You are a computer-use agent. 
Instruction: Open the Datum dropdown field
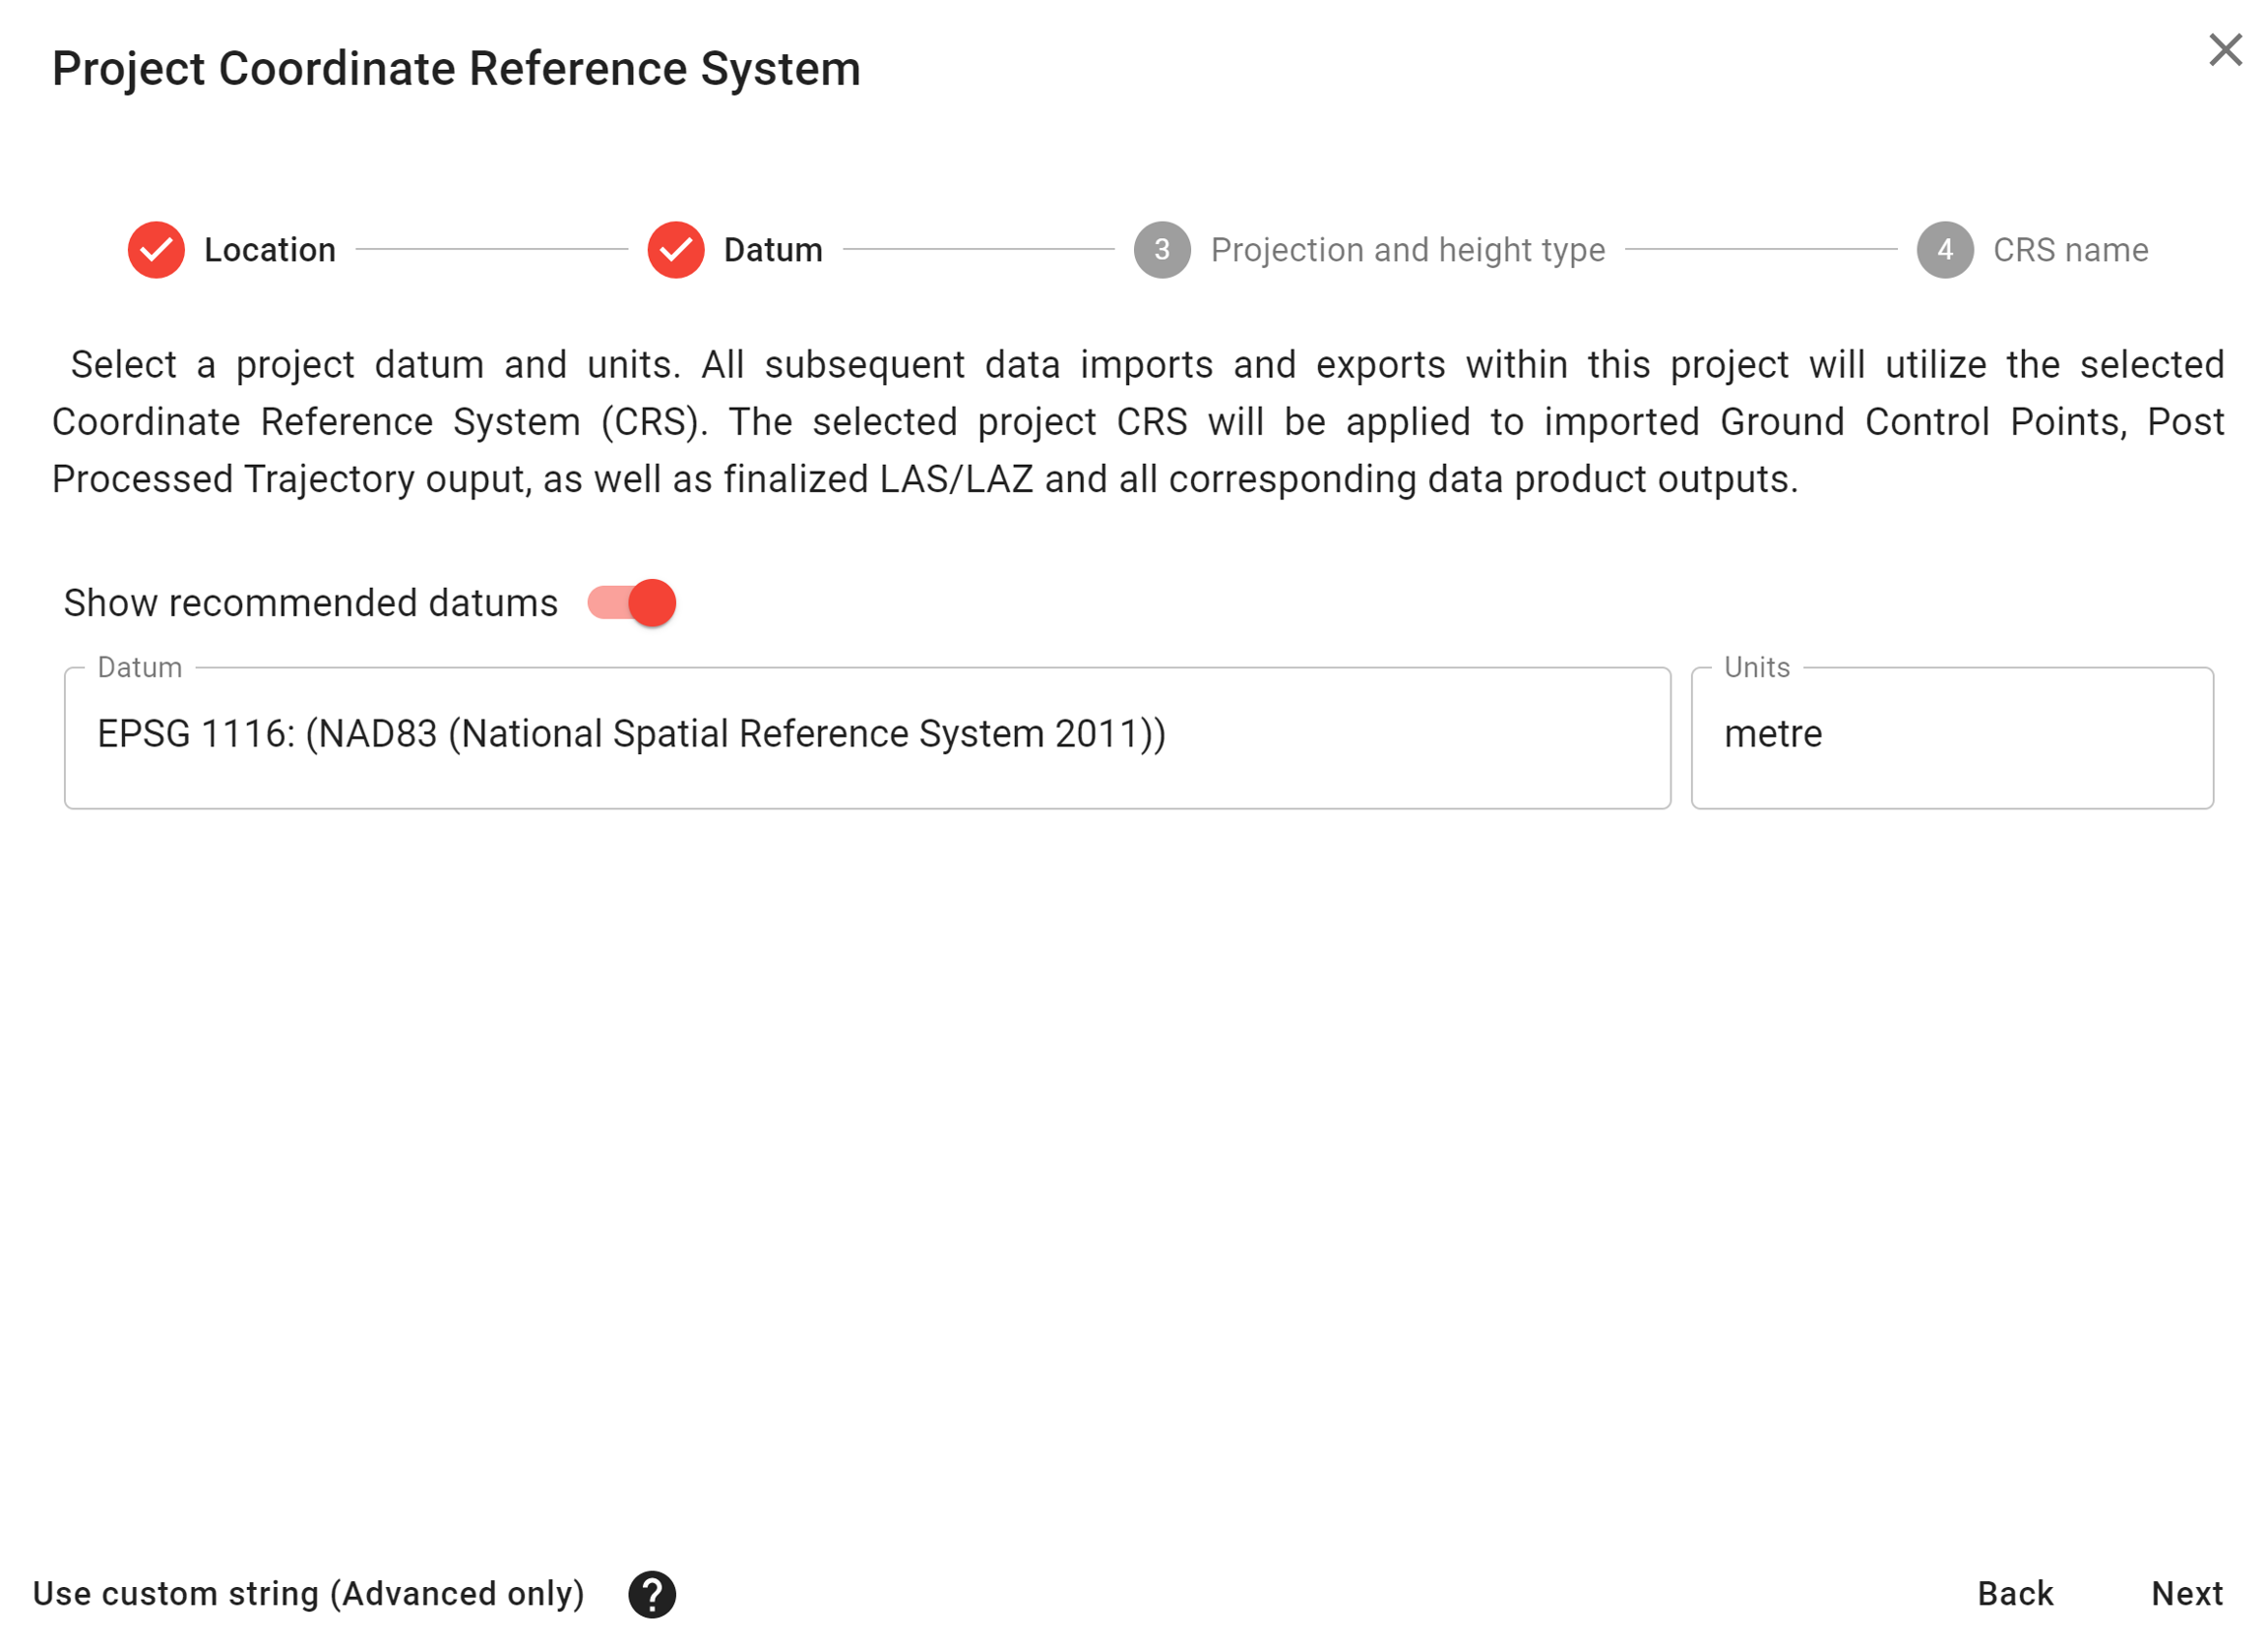(x=867, y=738)
